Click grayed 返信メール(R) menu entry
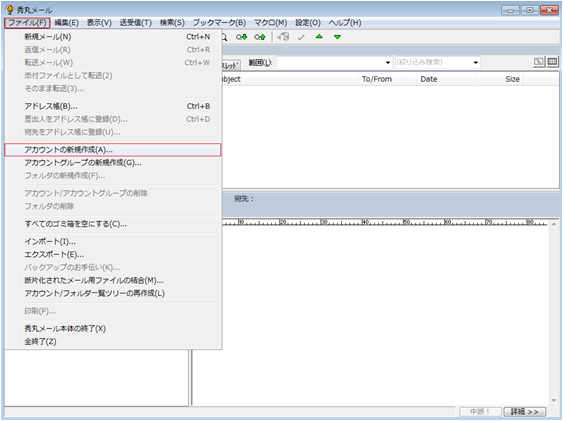 click(113, 50)
